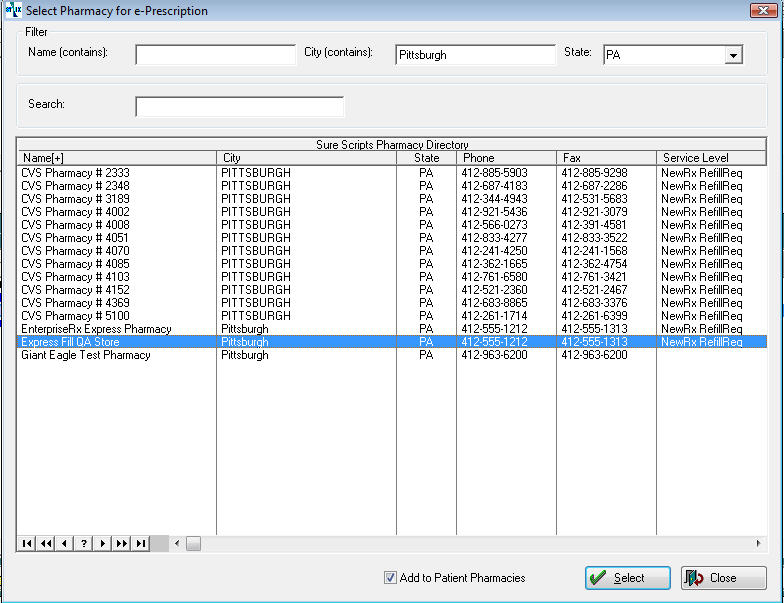This screenshot has width=784, height=603.
Task: Click the Select button
Action: click(x=628, y=578)
